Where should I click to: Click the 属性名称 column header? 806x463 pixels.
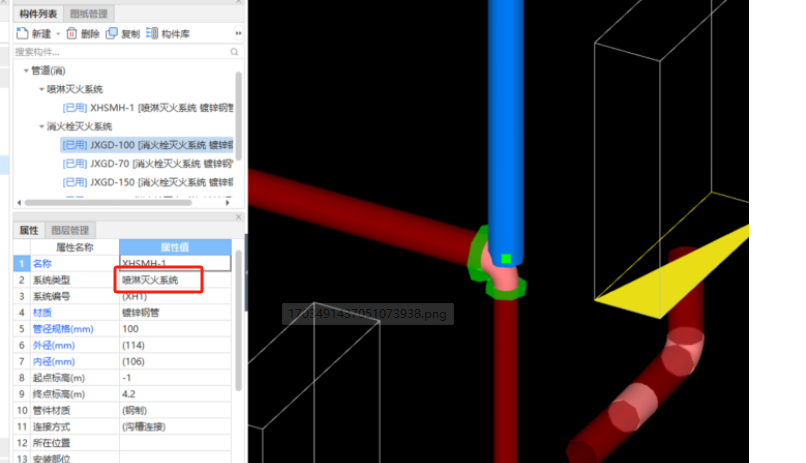pyautogui.click(x=75, y=247)
